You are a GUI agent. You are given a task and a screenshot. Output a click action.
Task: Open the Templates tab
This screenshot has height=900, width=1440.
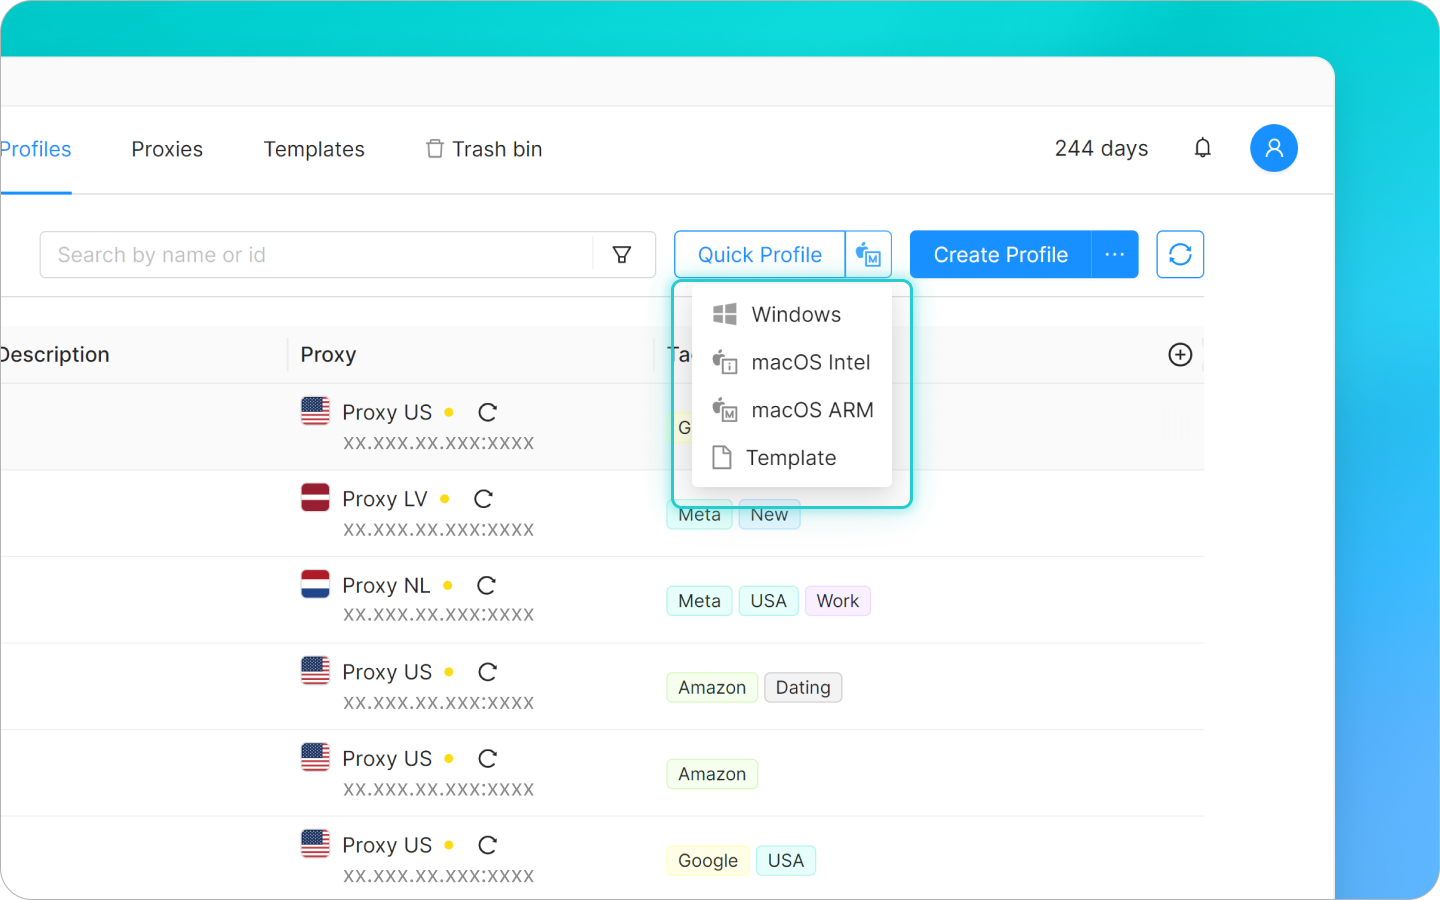point(313,148)
